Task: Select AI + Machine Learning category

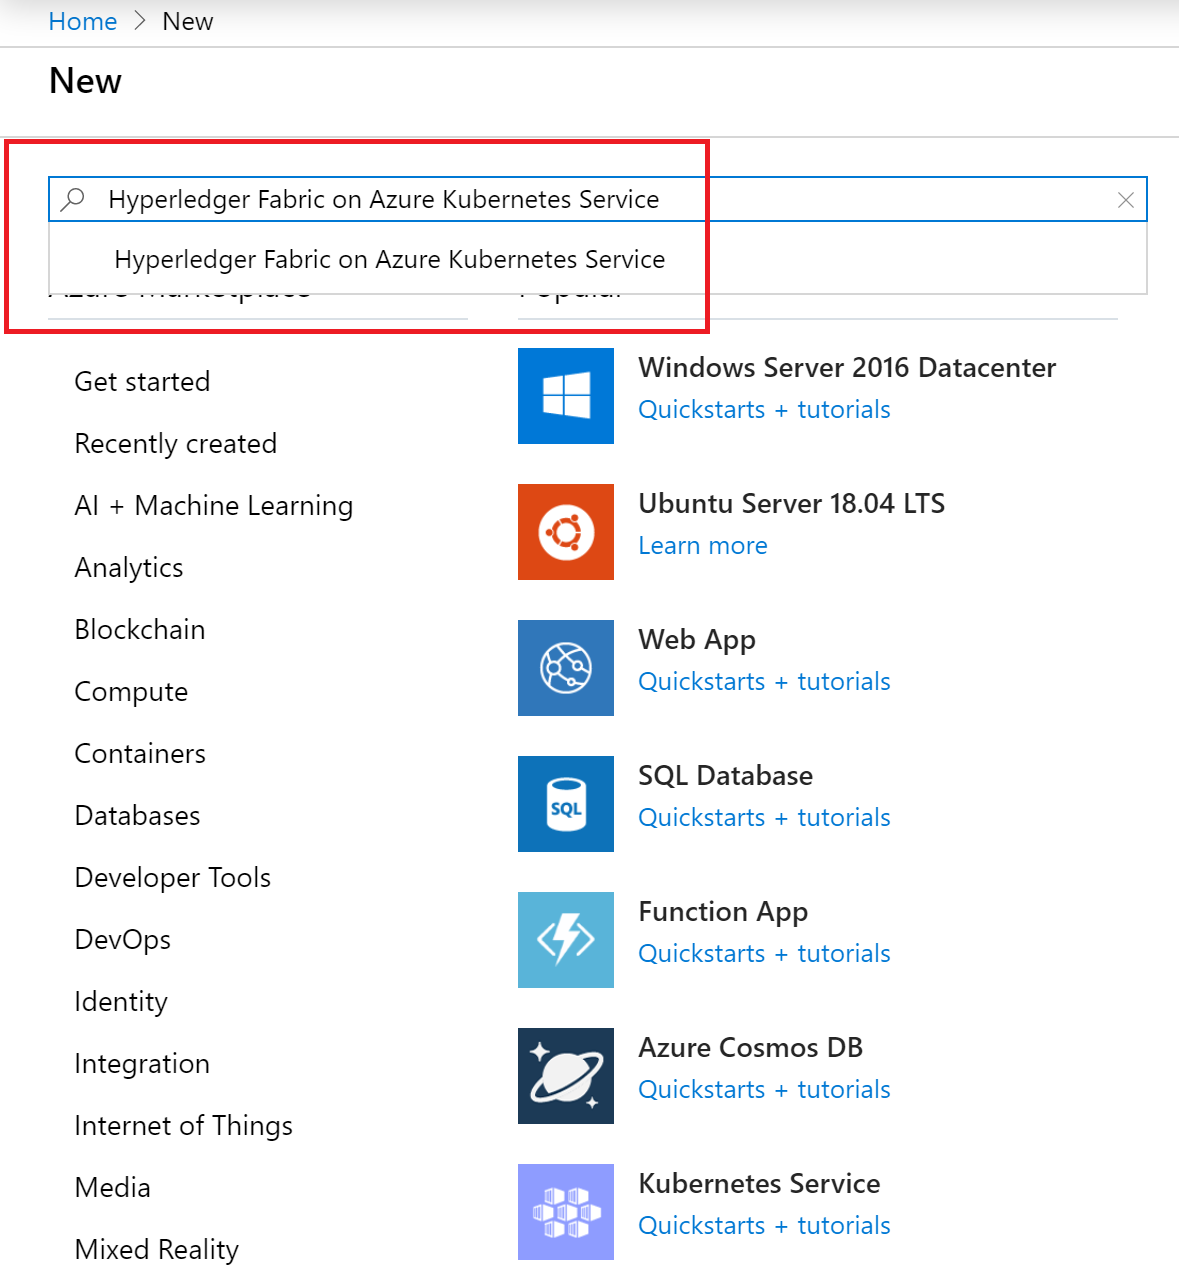Action: (x=214, y=506)
